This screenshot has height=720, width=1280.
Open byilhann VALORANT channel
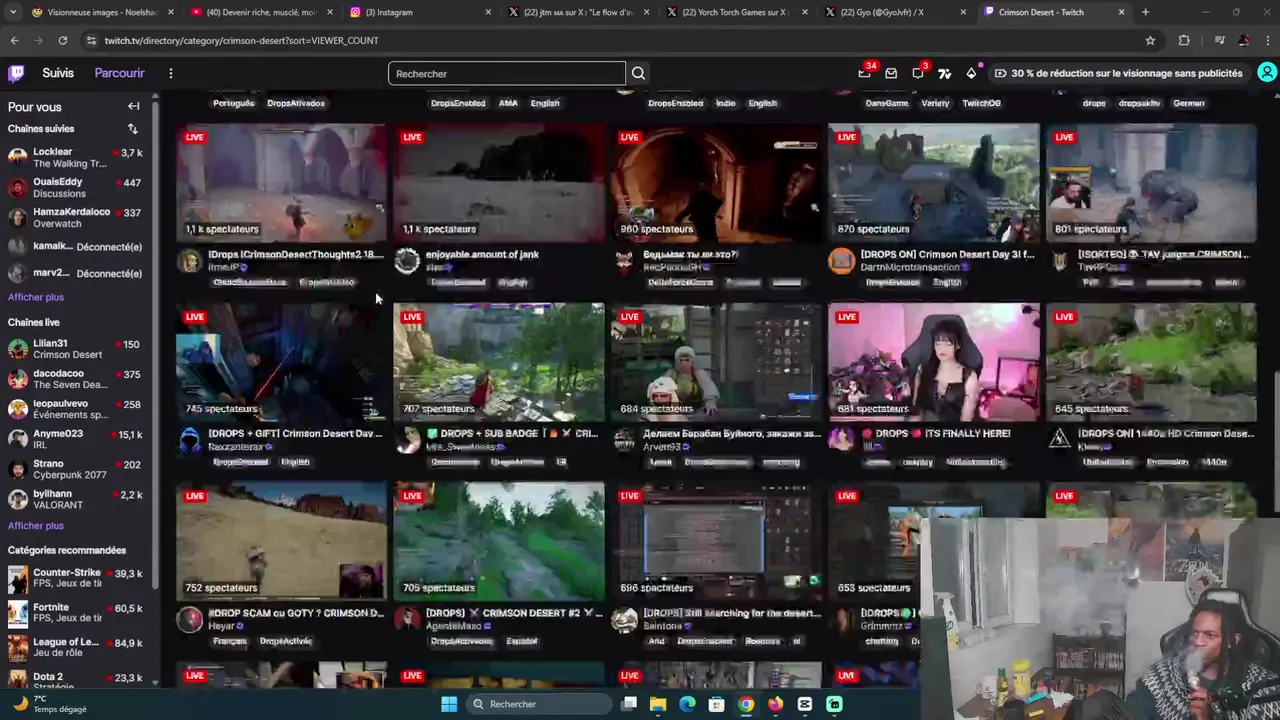(76, 499)
